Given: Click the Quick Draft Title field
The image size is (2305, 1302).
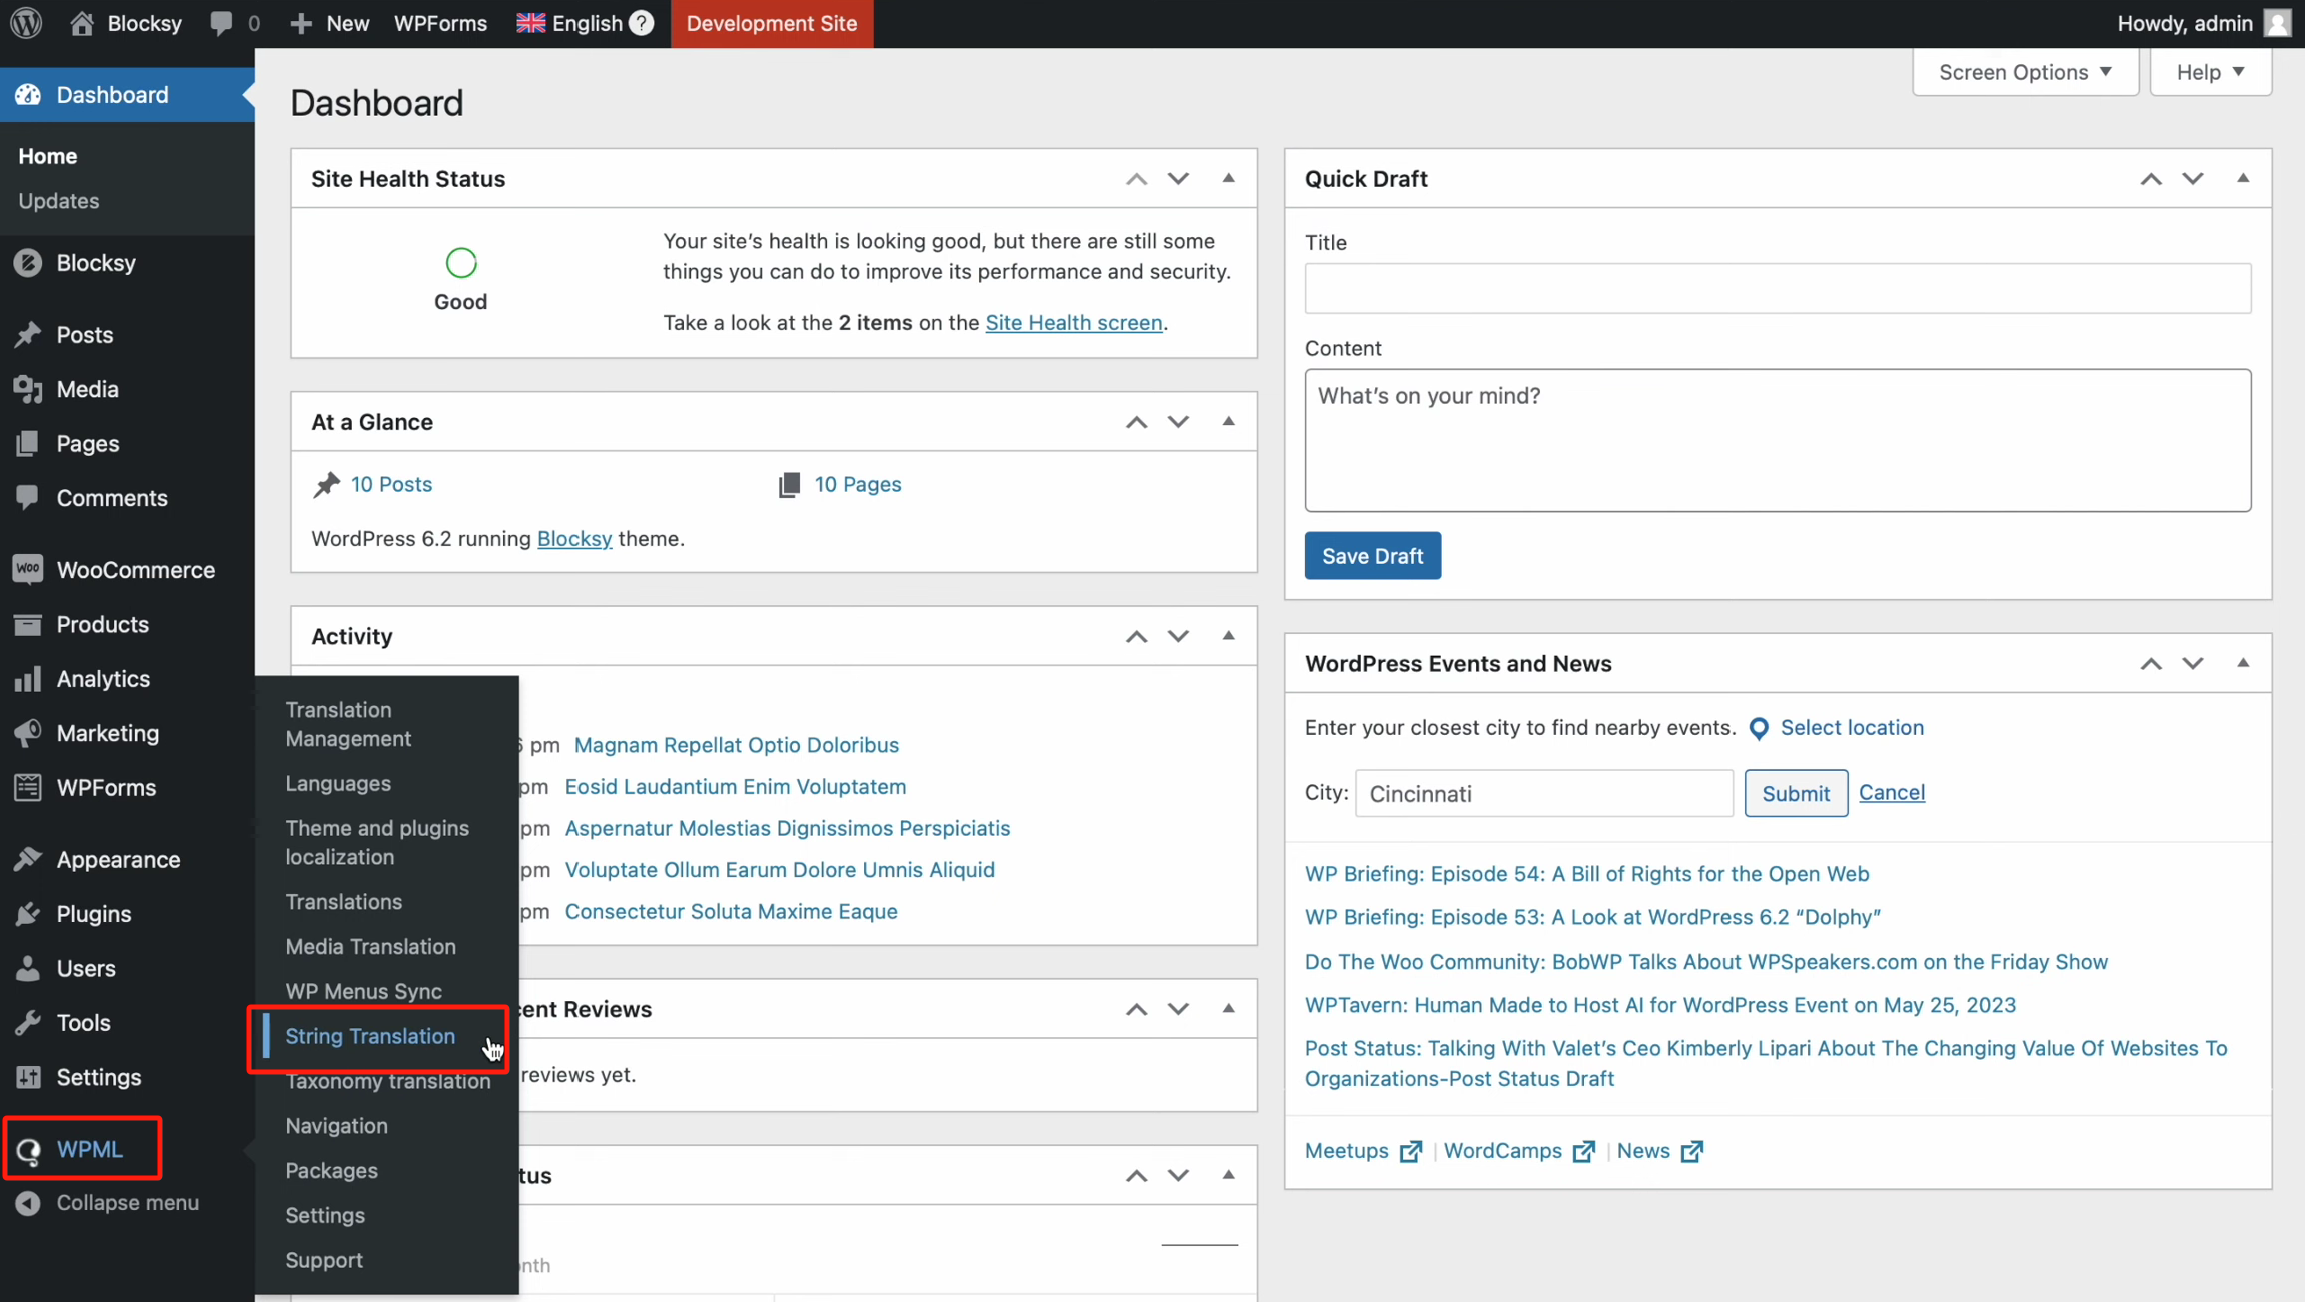Looking at the screenshot, I should click(x=1777, y=288).
